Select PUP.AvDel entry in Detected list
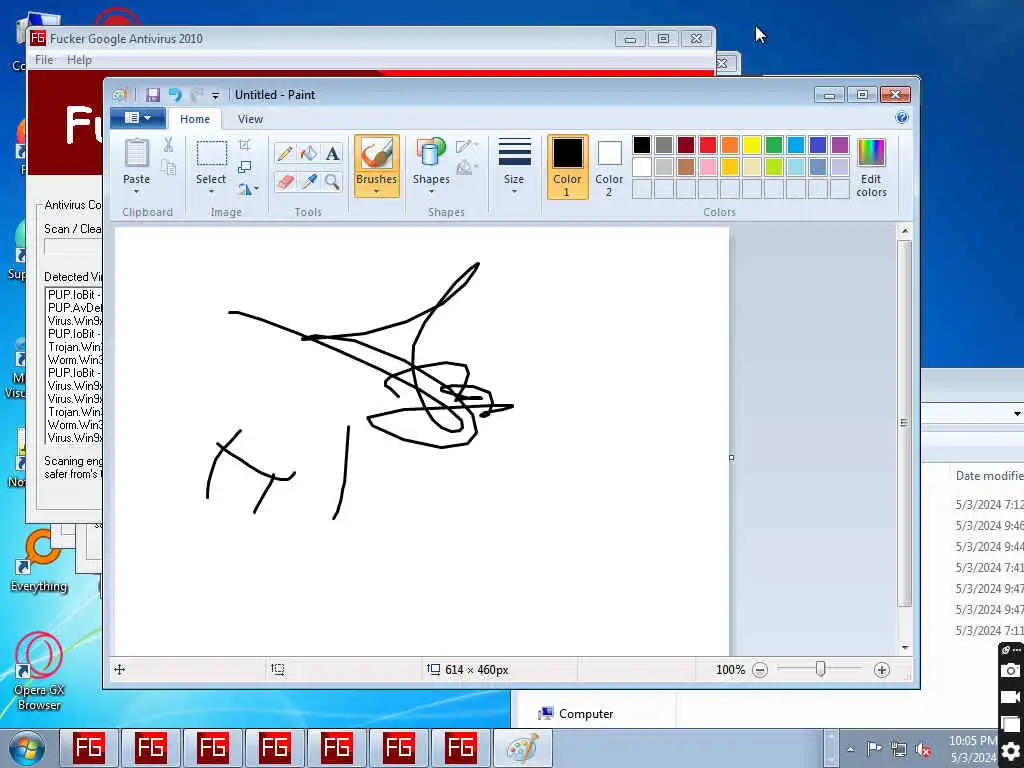 (x=74, y=308)
